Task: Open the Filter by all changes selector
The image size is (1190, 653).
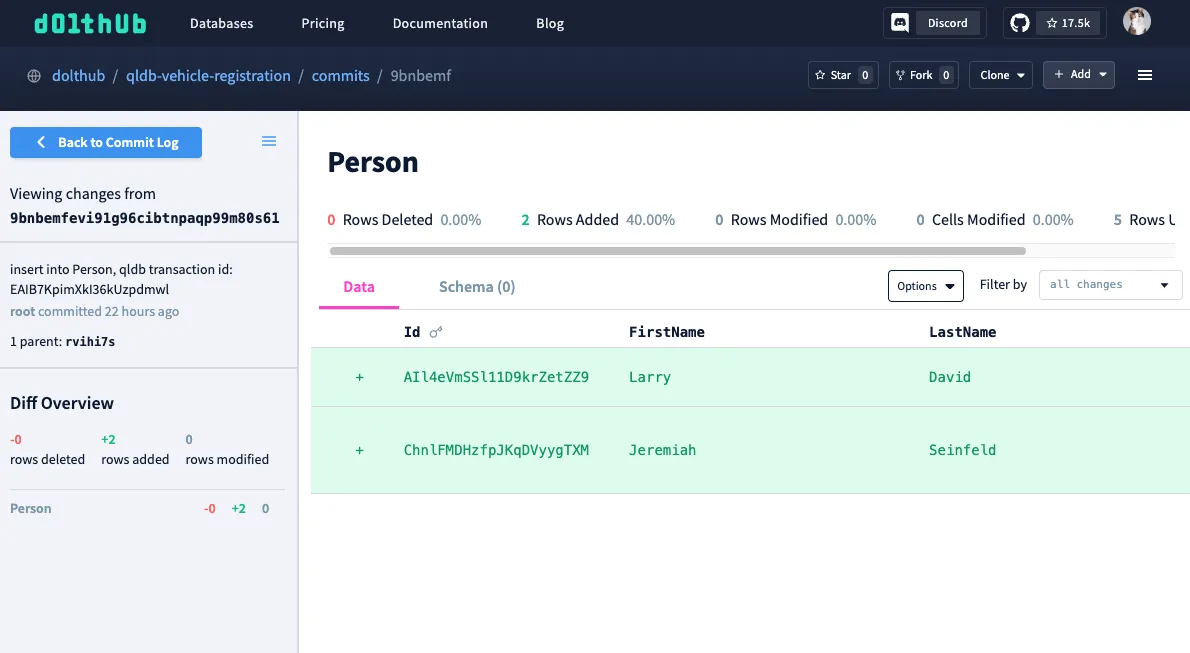Action: (1110, 285)
